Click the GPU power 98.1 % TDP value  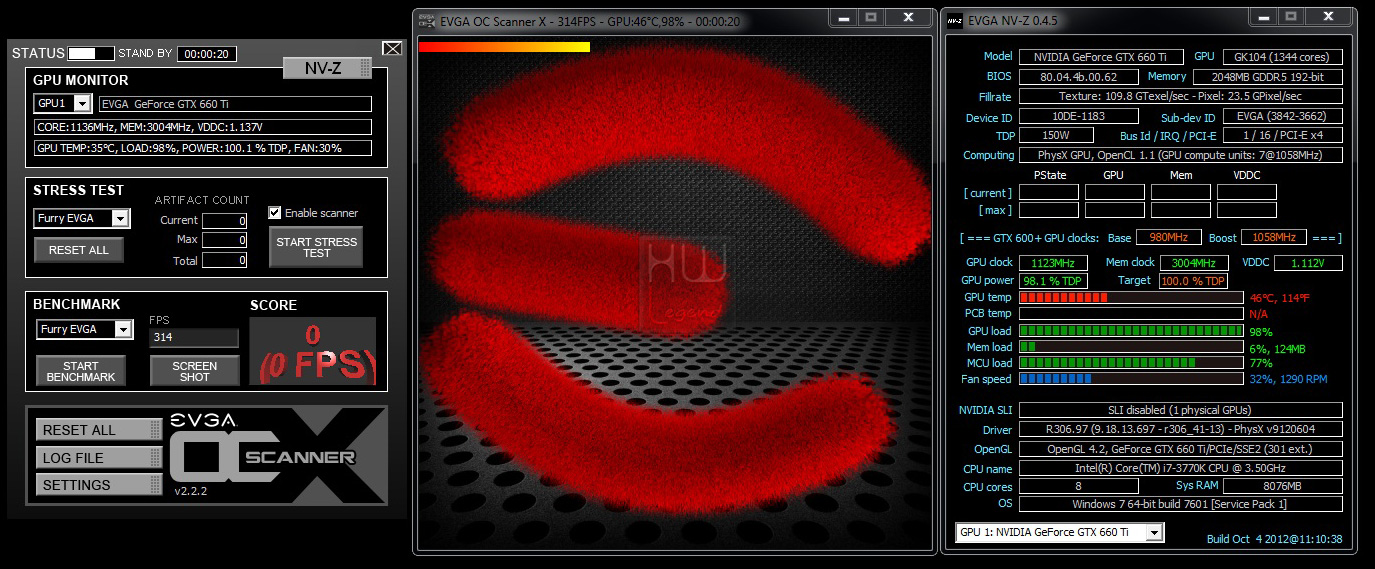(1054, 281)
